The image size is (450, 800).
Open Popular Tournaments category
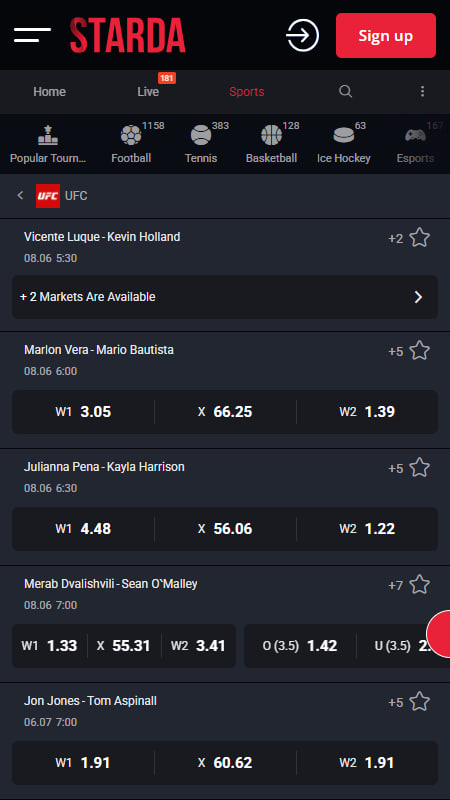(x=48, y=144)
